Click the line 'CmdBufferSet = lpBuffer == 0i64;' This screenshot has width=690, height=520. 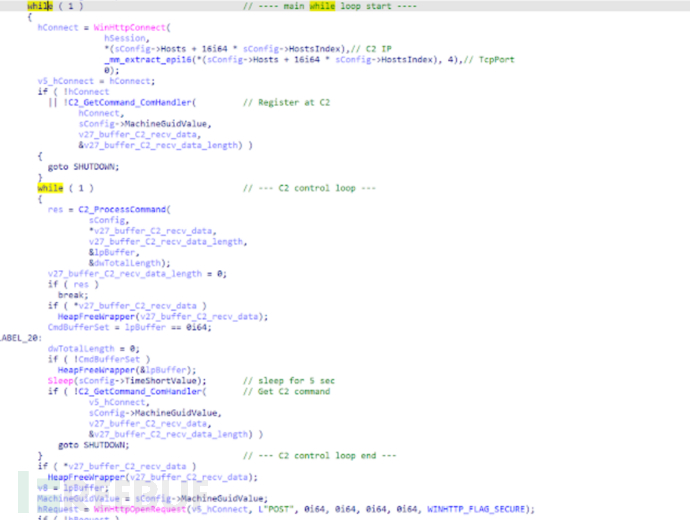point(130,327)
